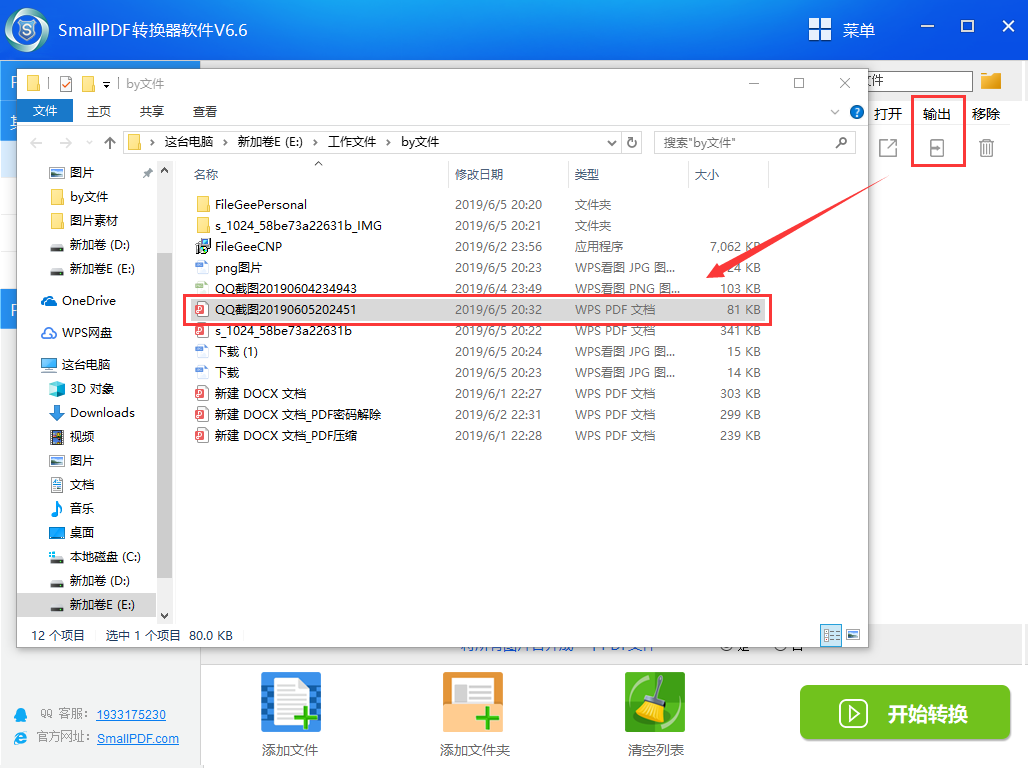Screen dimensions: 1028x768
Task: Click the 清空列表 broom icon
Action: click(x=655, y=702)
